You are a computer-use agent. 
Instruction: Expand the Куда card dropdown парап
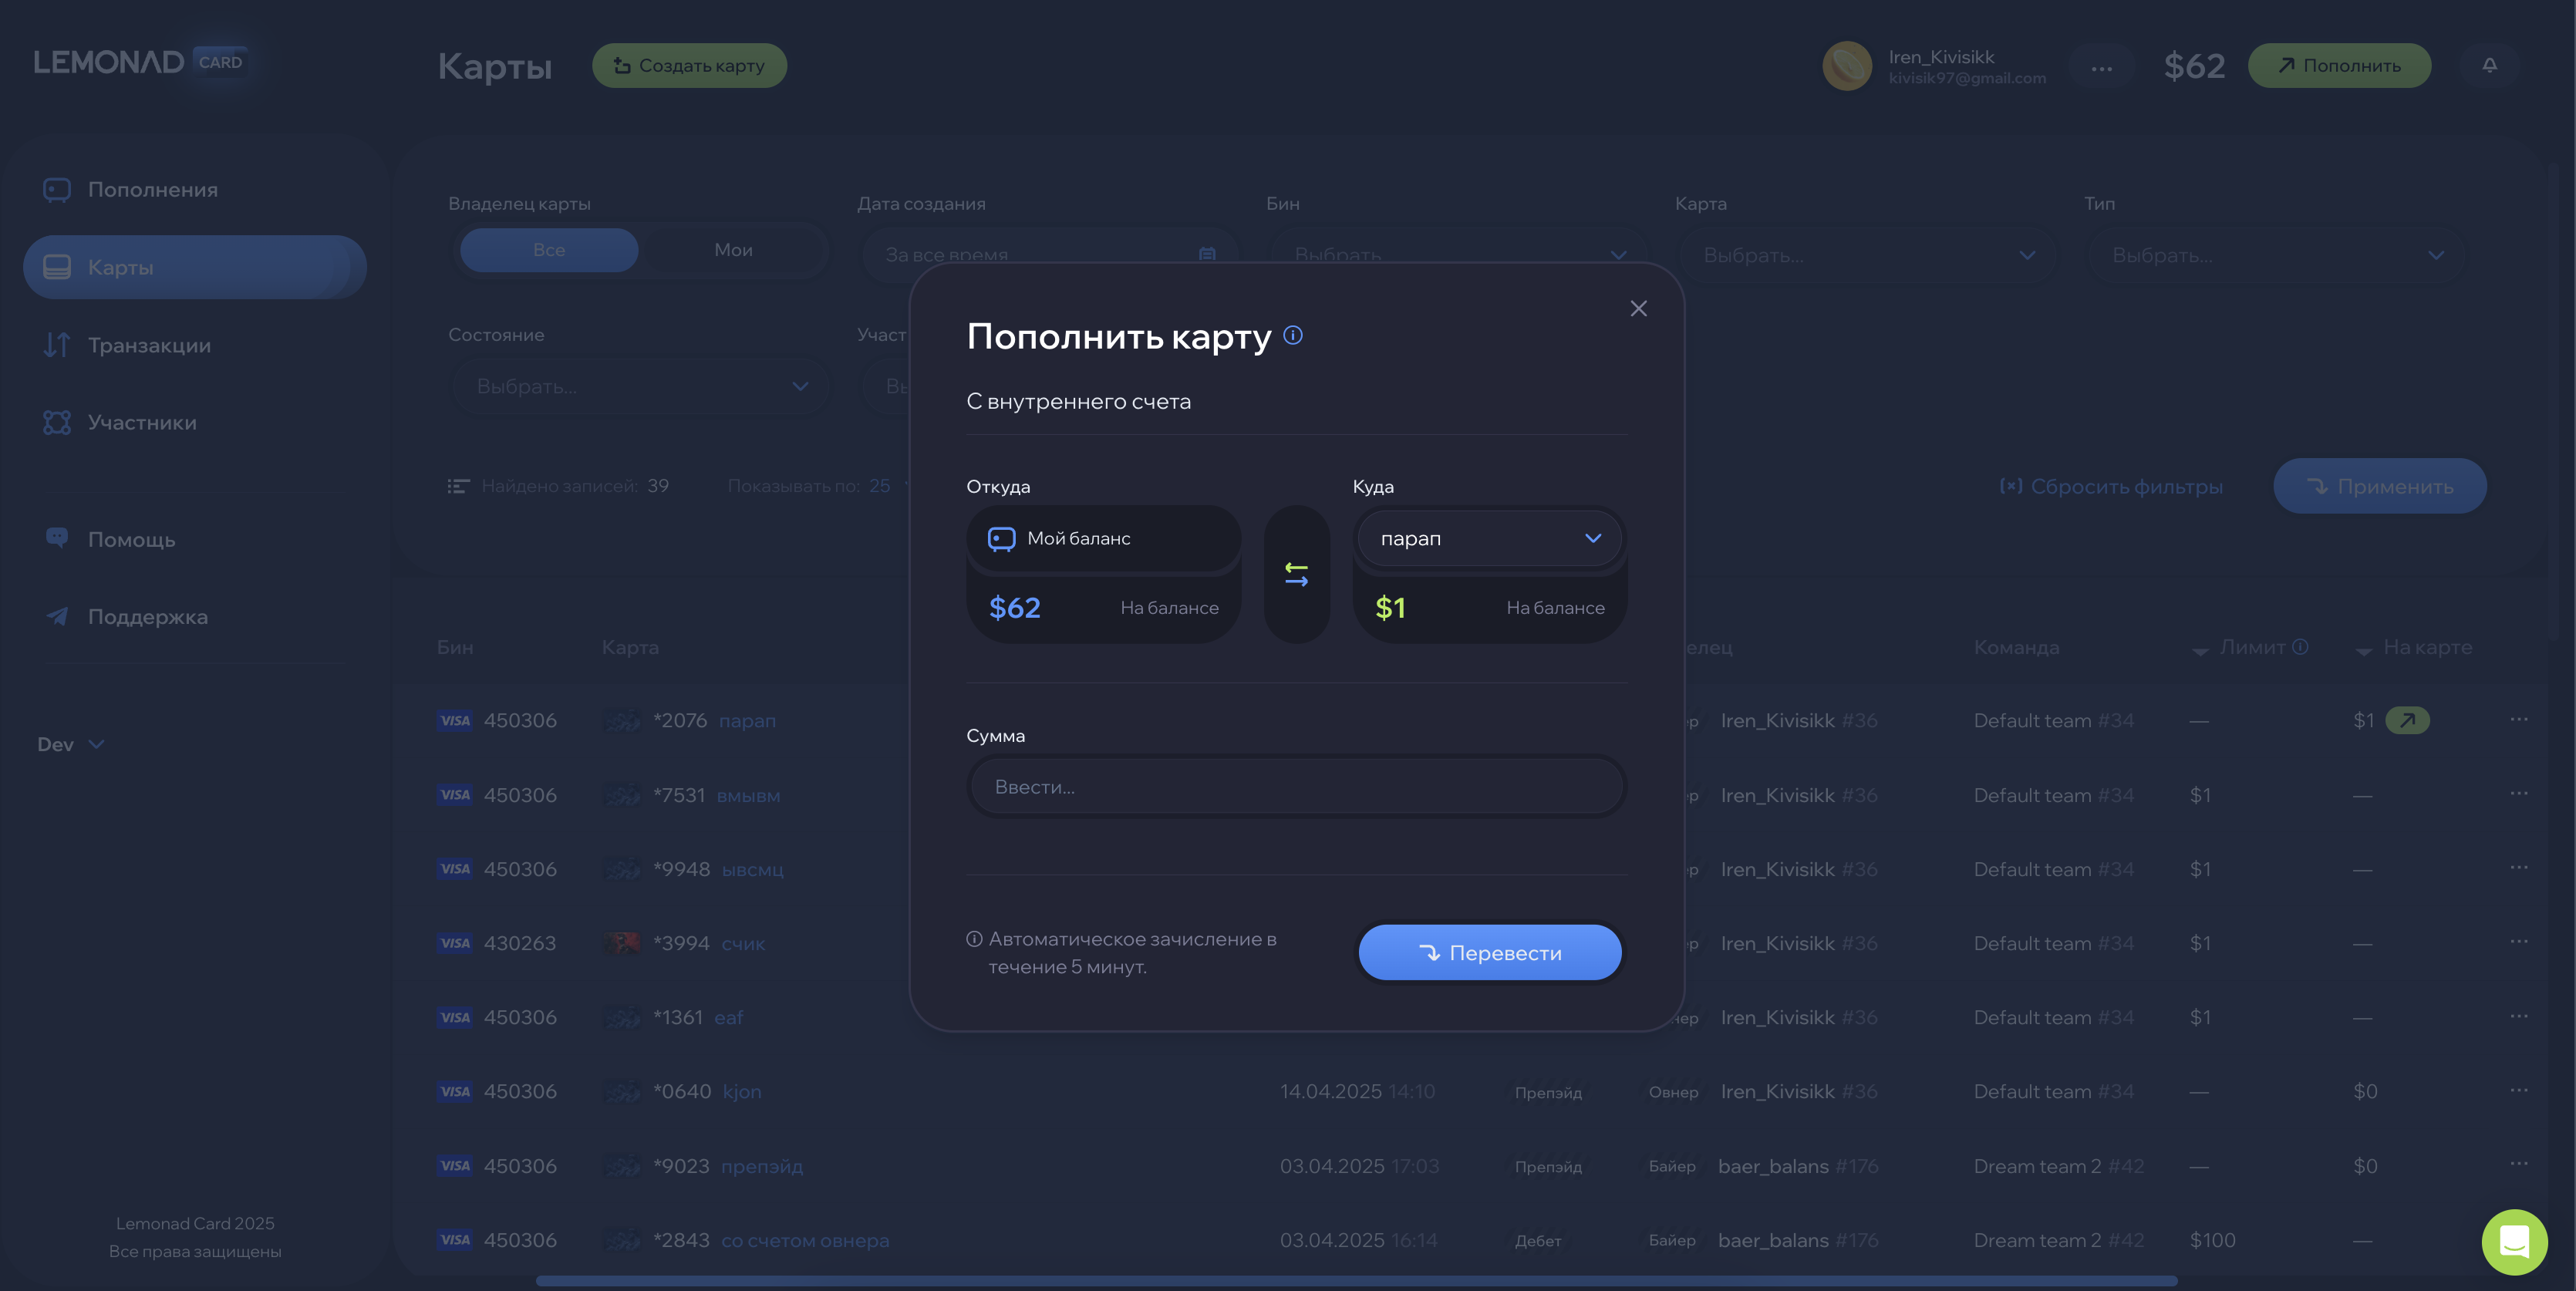pyautogui.click(x=1488, y=539)
